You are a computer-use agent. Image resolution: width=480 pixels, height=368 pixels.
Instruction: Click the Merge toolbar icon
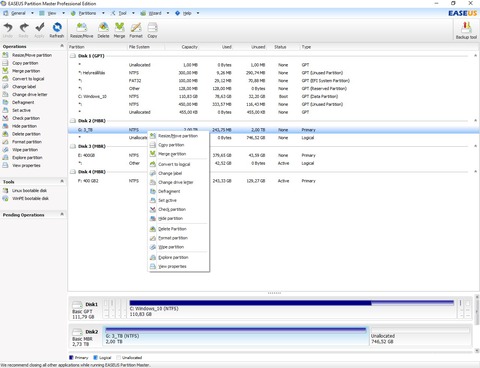point(119,30)
